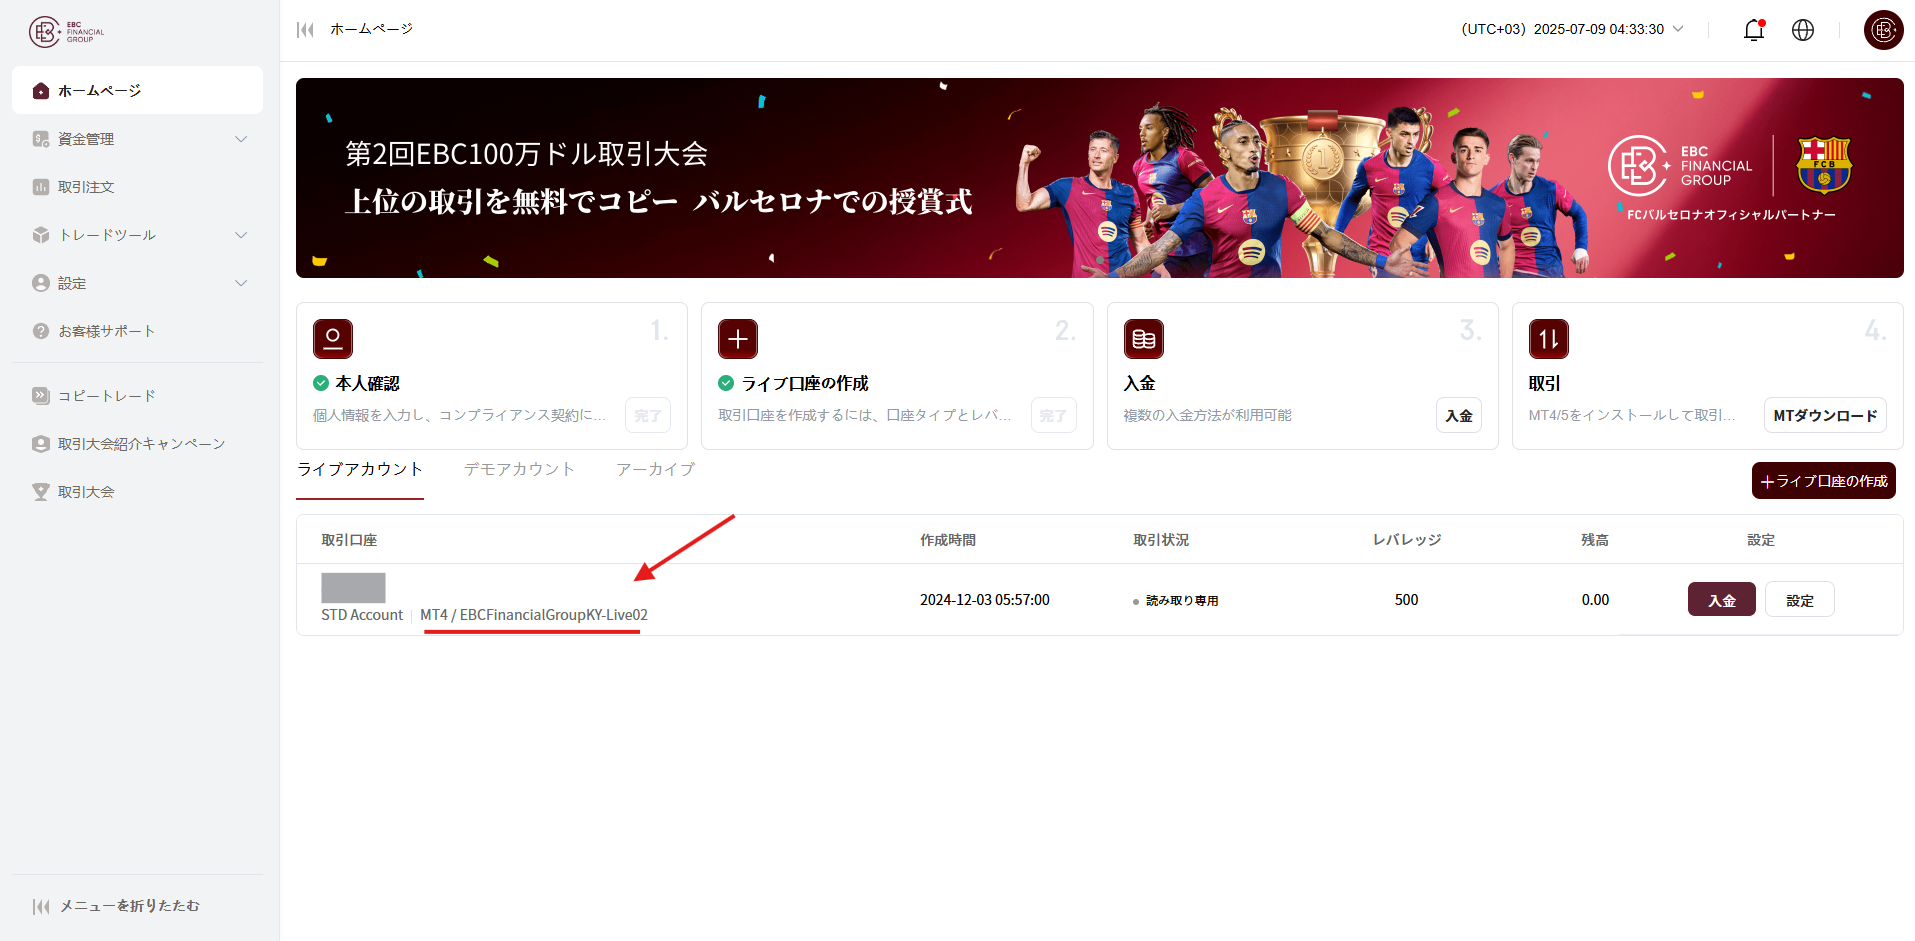Collapse sidebar via メニューを折りたたむ

click(116, 906)
